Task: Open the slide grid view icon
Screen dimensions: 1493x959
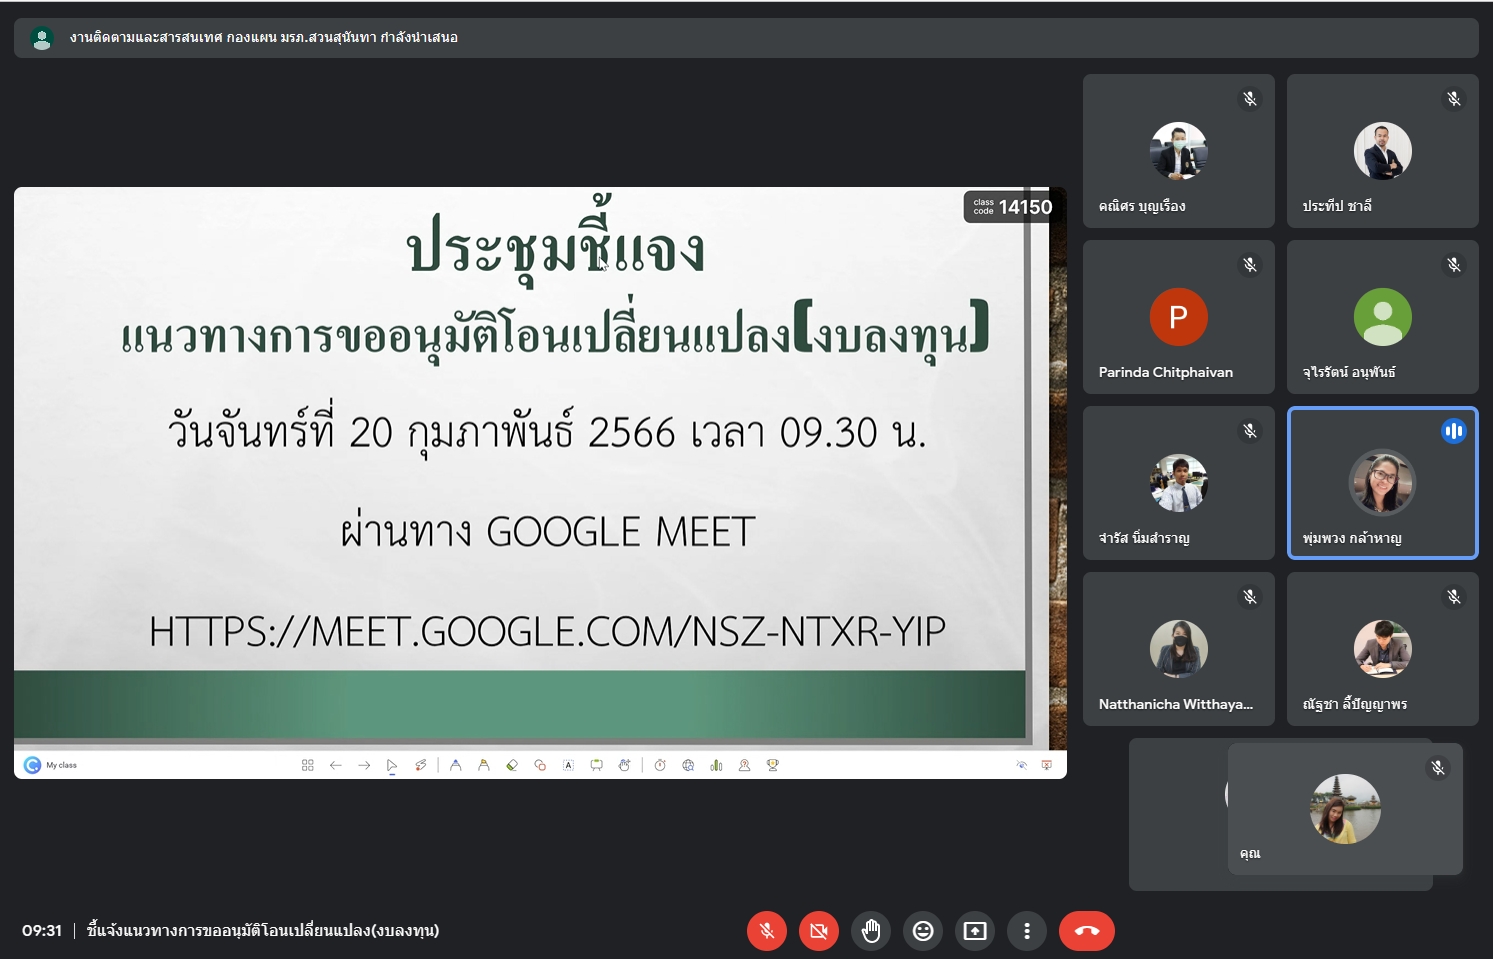Action: pos(307,765)
